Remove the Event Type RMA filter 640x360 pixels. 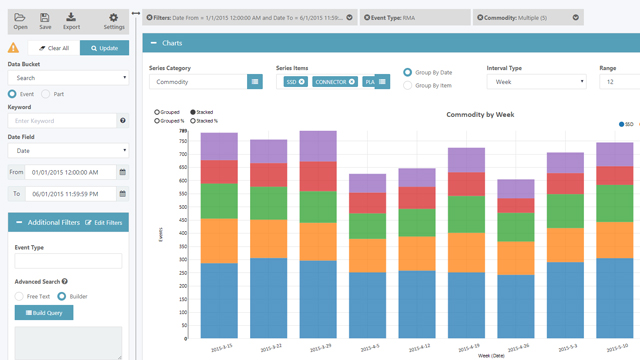point(367,18)
